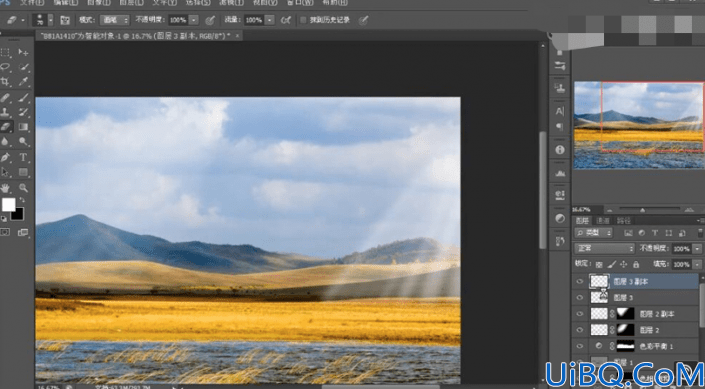Enable airbrush mode icon
This screenshot has width=705, height=389.
pyautogui.click(x=285, y=20)
